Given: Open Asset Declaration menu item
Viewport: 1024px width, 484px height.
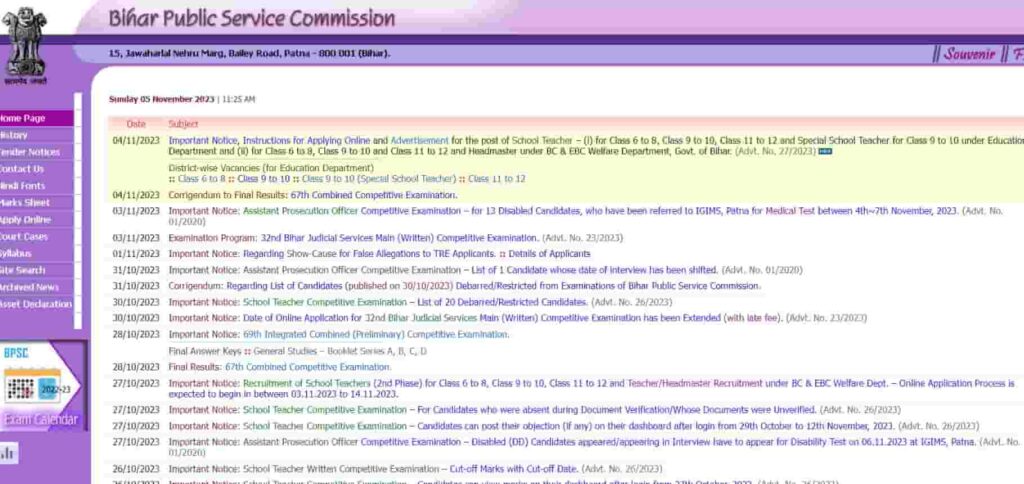Looking at the screenshot, I should pyautogui.click(x=37, y=304).
